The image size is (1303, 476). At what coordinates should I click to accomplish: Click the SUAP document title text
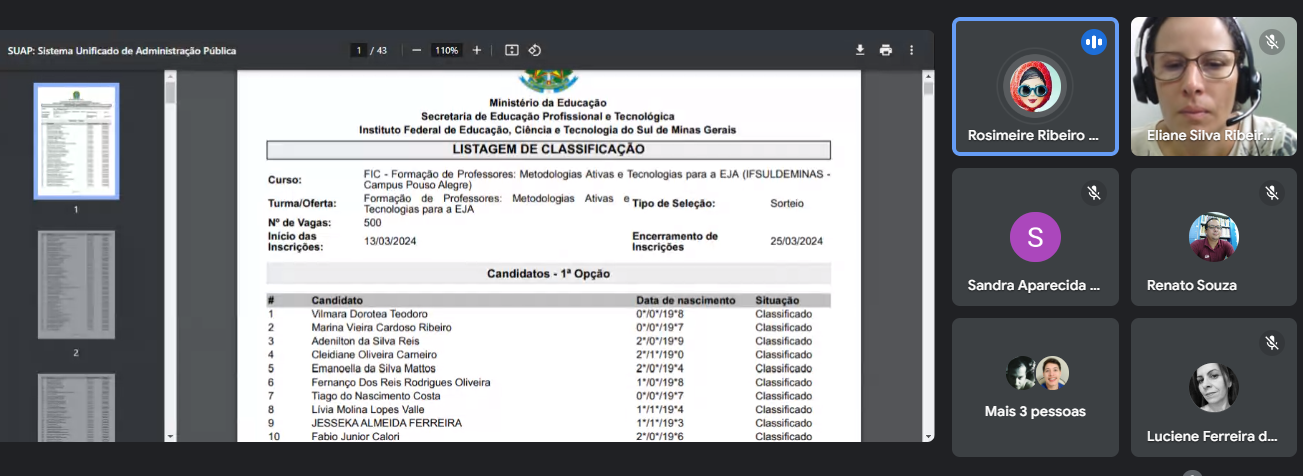click(122, 50)
